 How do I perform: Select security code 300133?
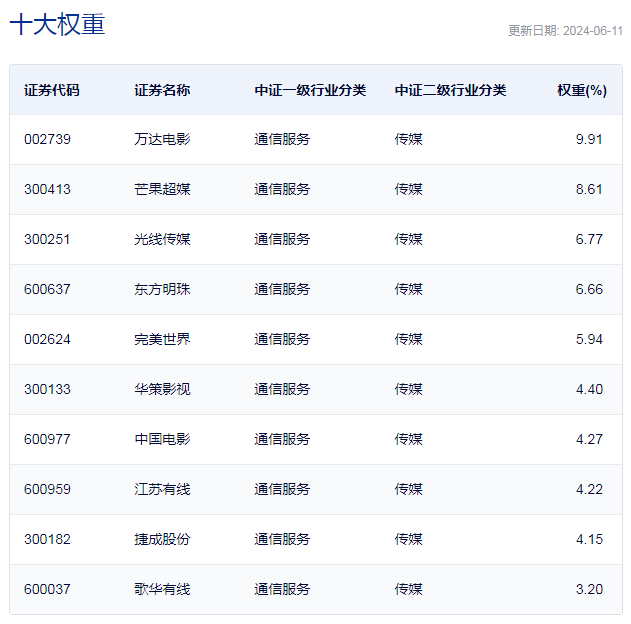[x=47, y=389]
